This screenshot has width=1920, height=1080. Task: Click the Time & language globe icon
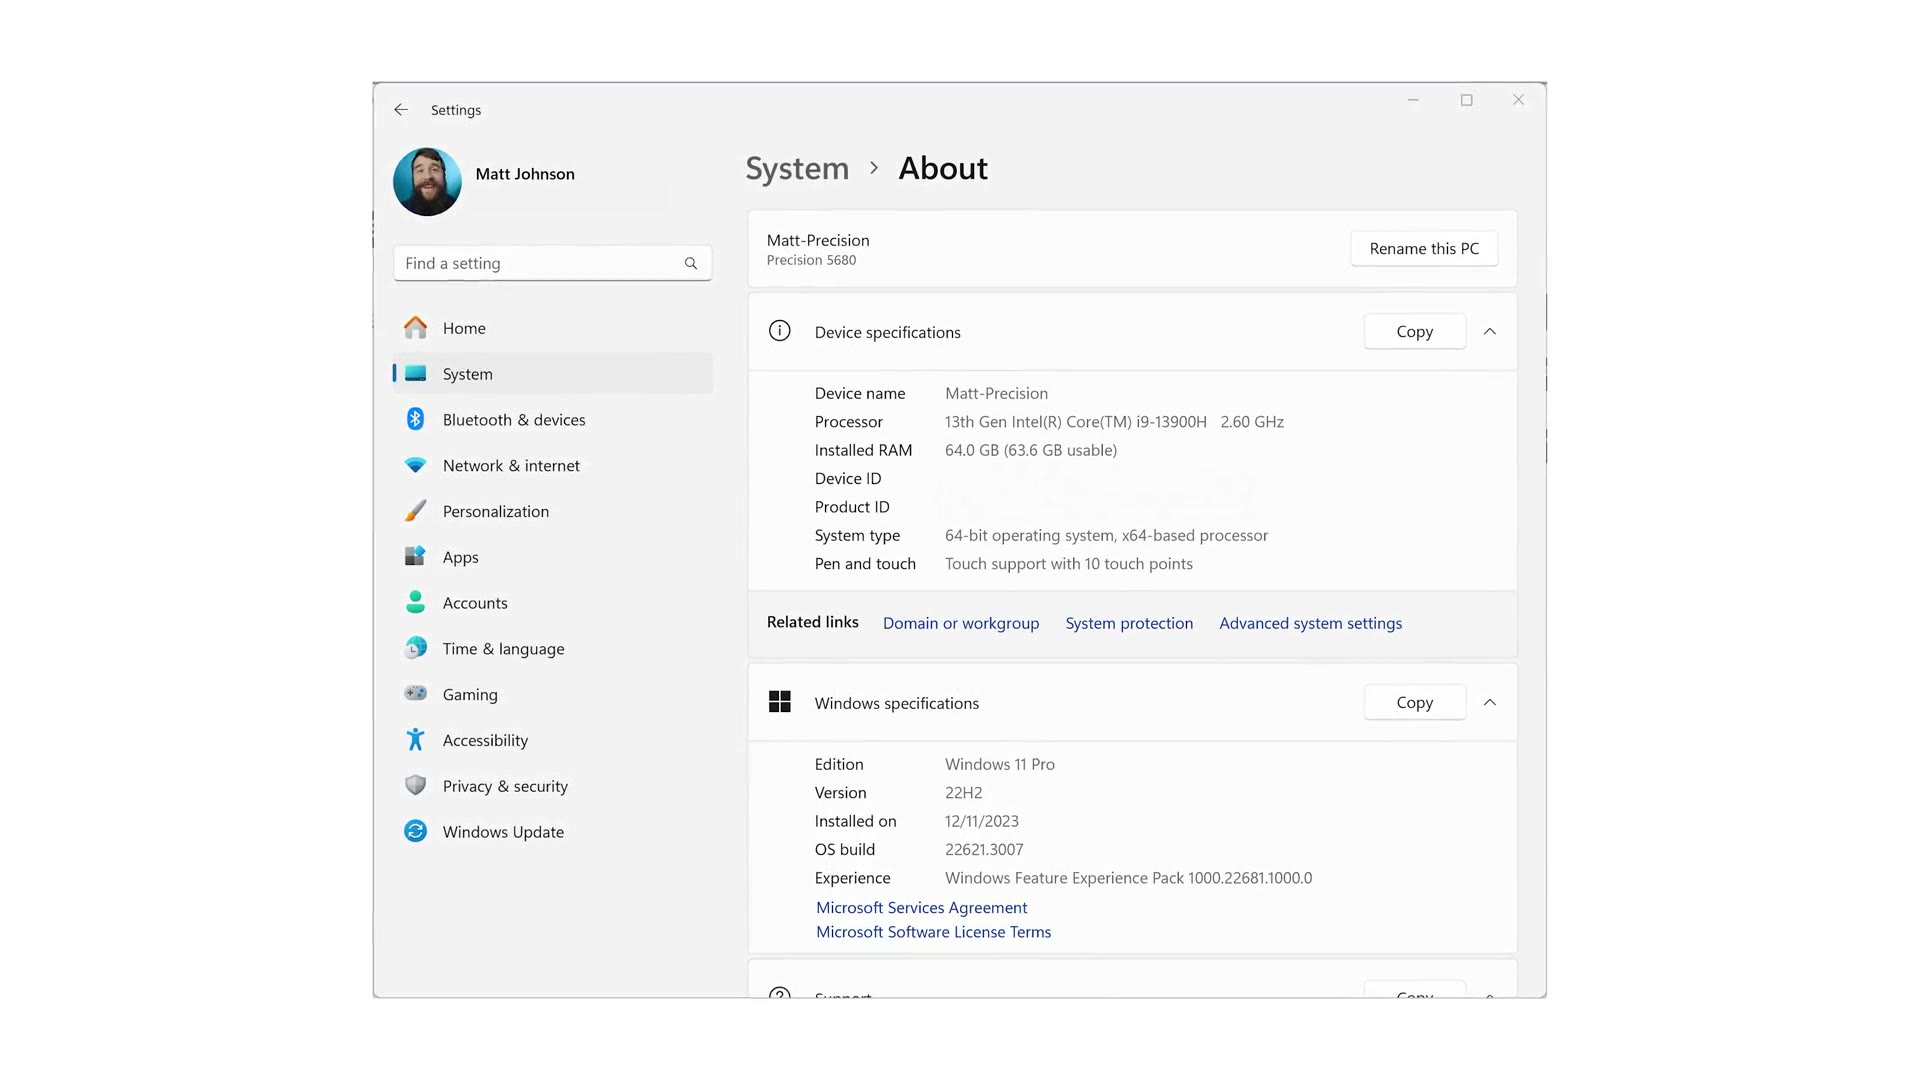point(415,649)
